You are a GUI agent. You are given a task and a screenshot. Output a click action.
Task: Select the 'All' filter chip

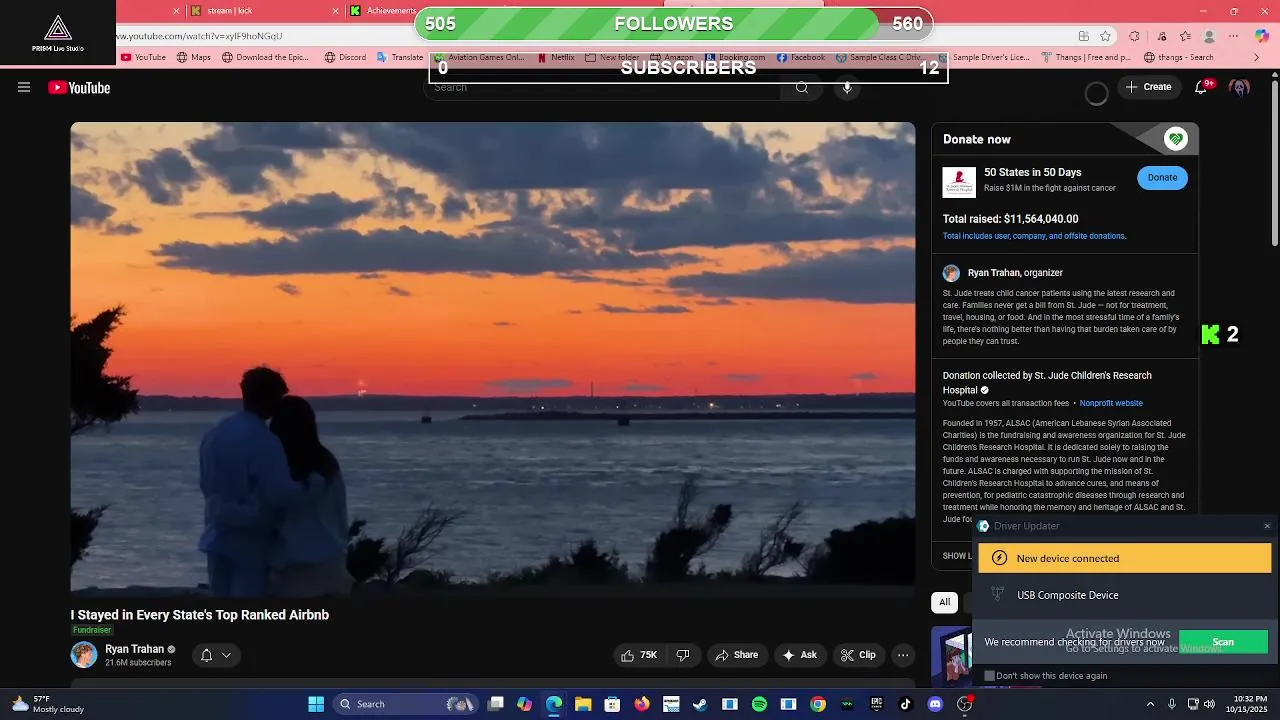(x=944, y=602)
